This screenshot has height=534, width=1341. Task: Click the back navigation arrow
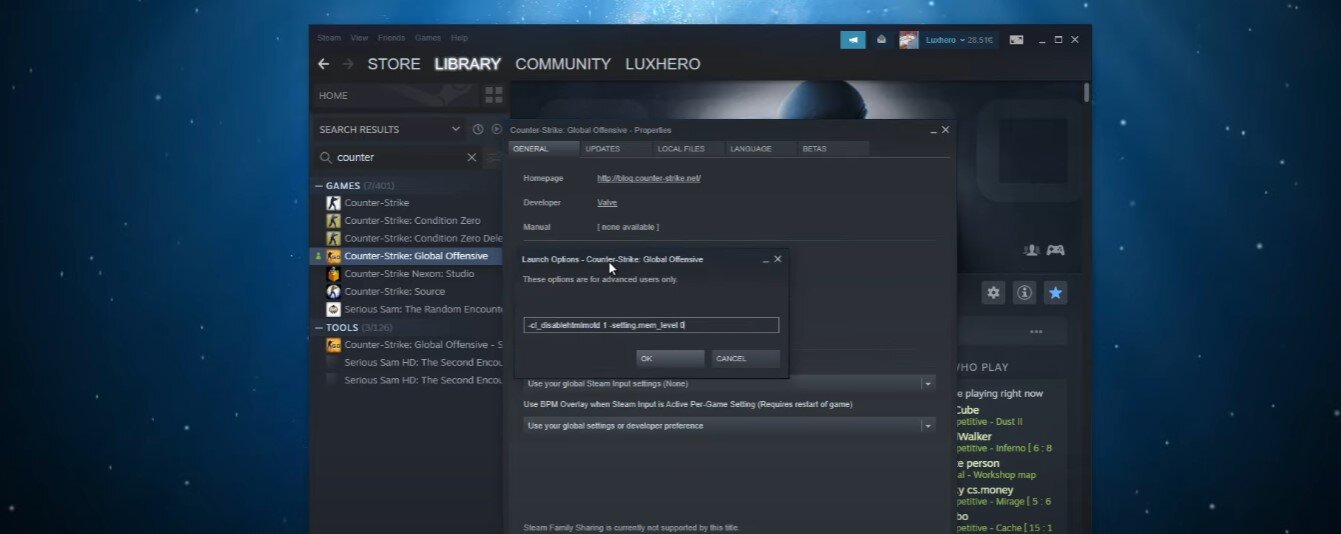pyautogui.click(x=323, y=64)
